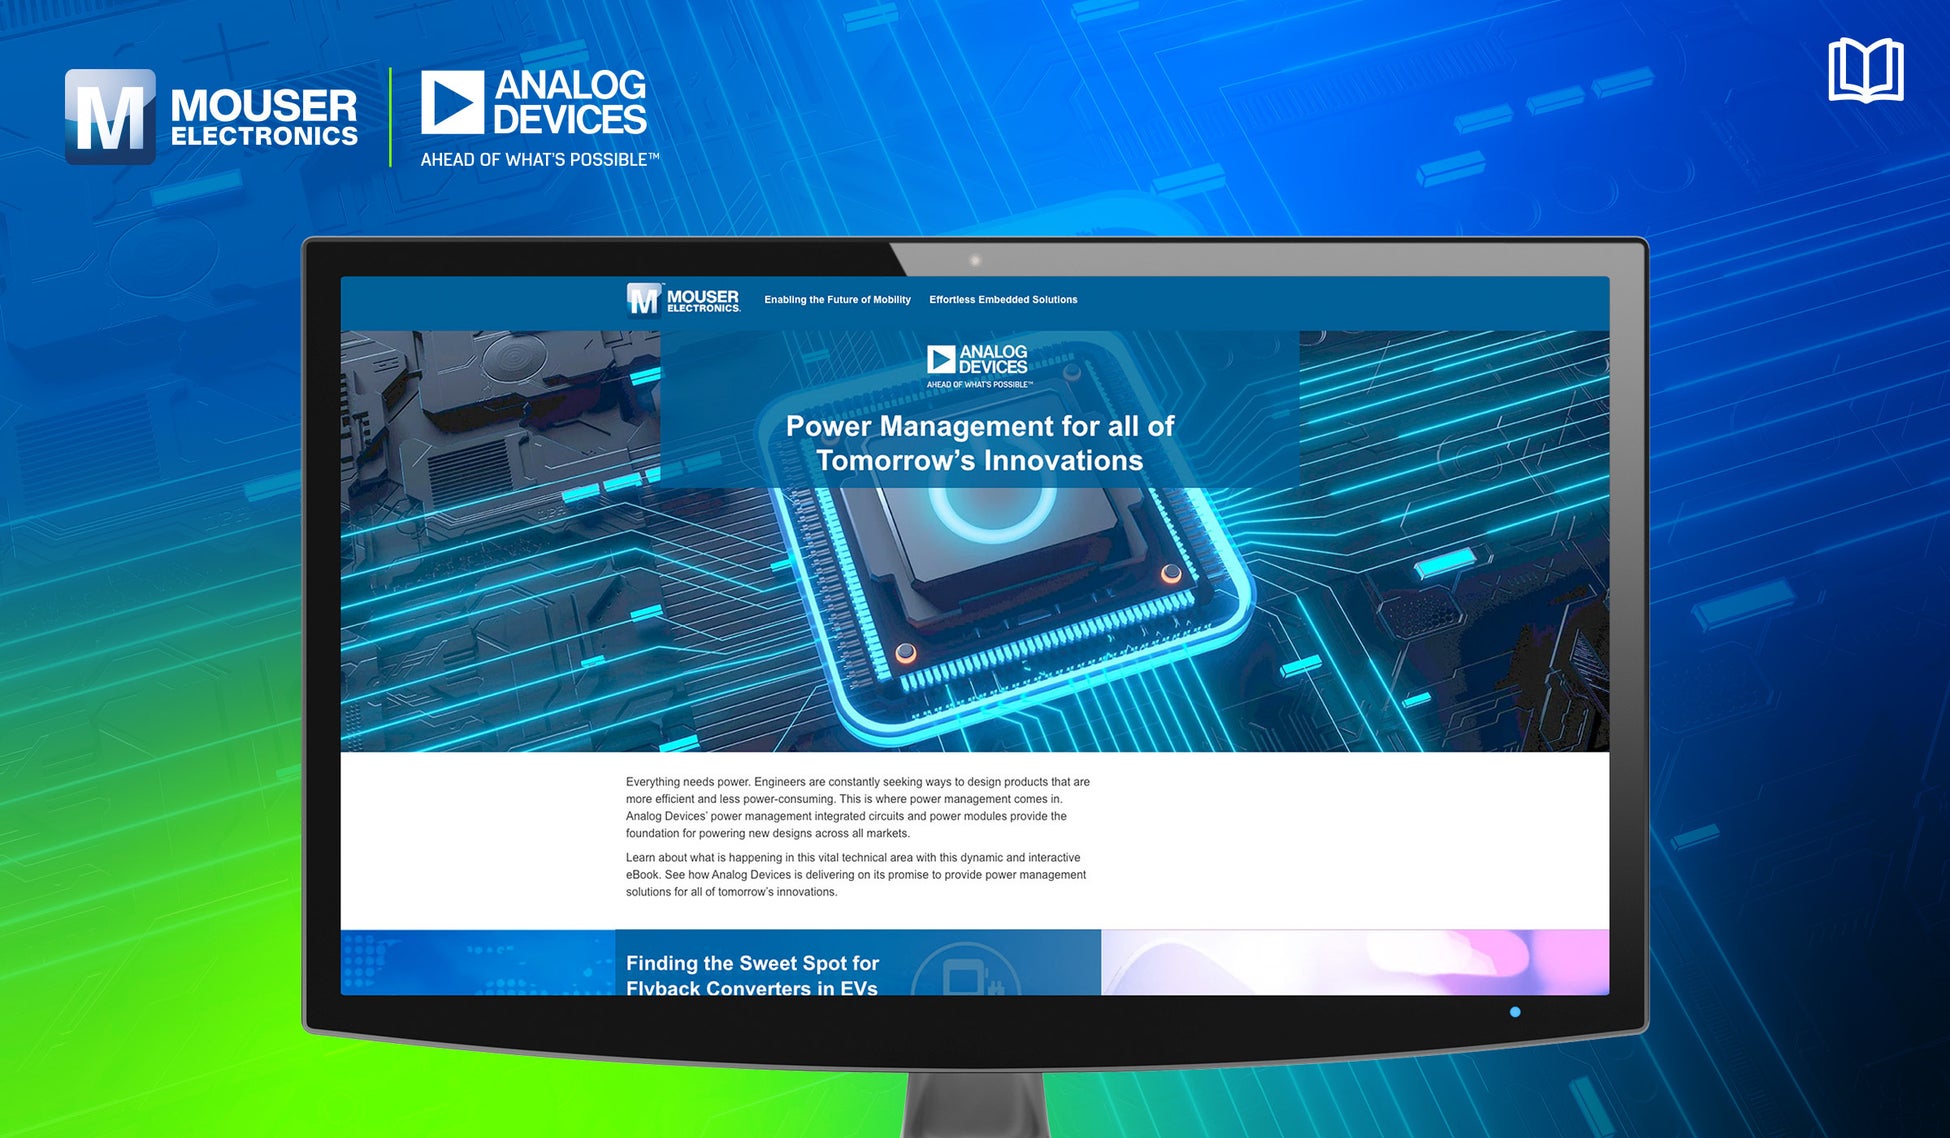Click the orange screw on the chip's right corner
Image resolution: width=1950 pixels, height=1138 pixels.
1171,574
